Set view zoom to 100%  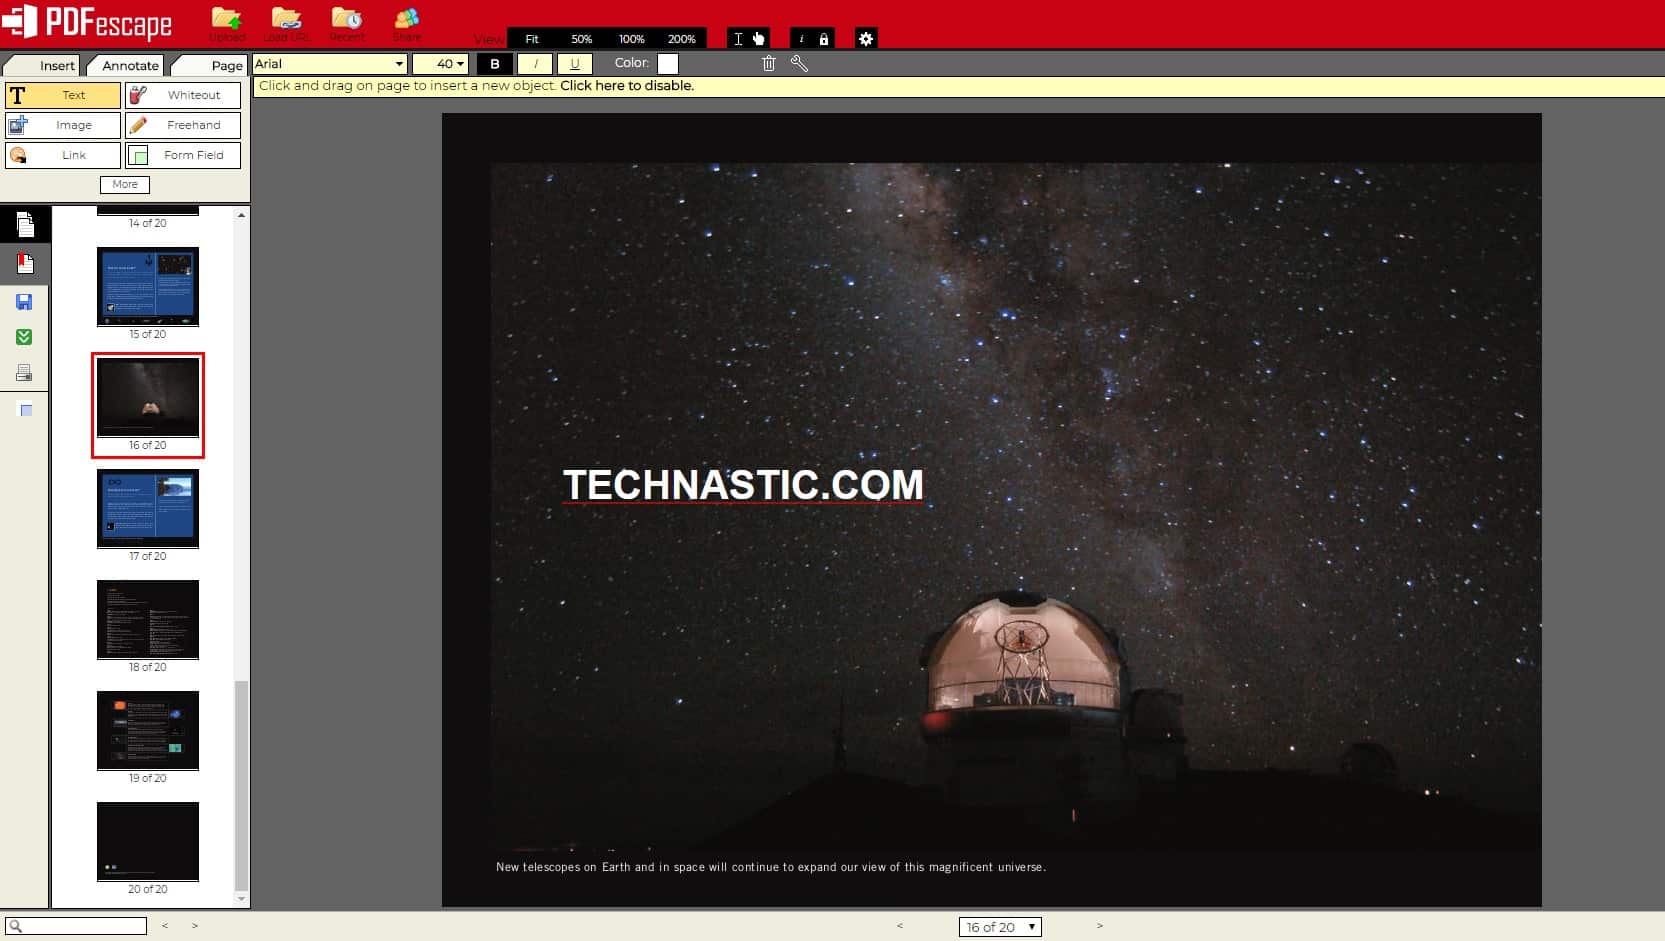click(631, 39)
